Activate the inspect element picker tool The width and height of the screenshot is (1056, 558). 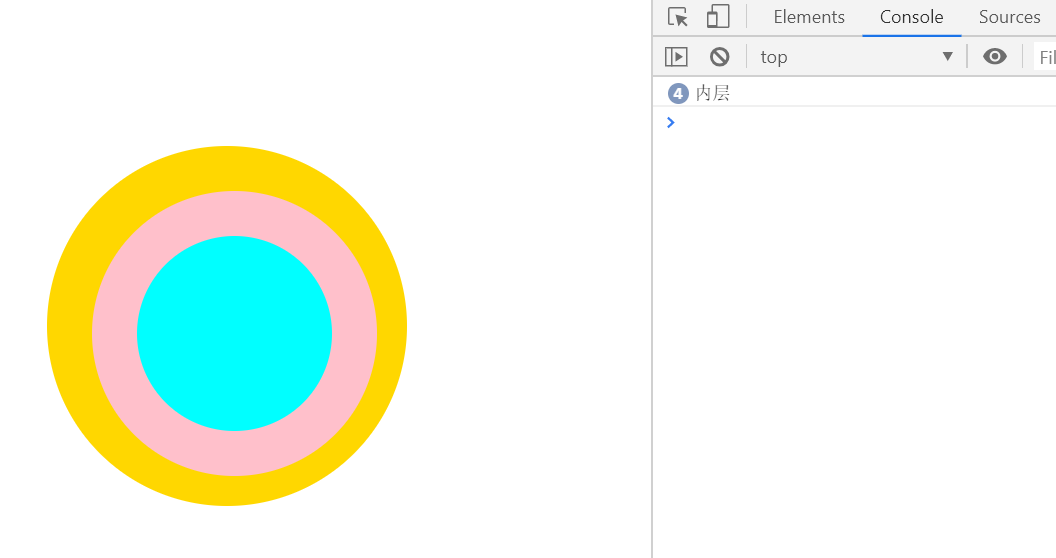(x=678, y=17)
